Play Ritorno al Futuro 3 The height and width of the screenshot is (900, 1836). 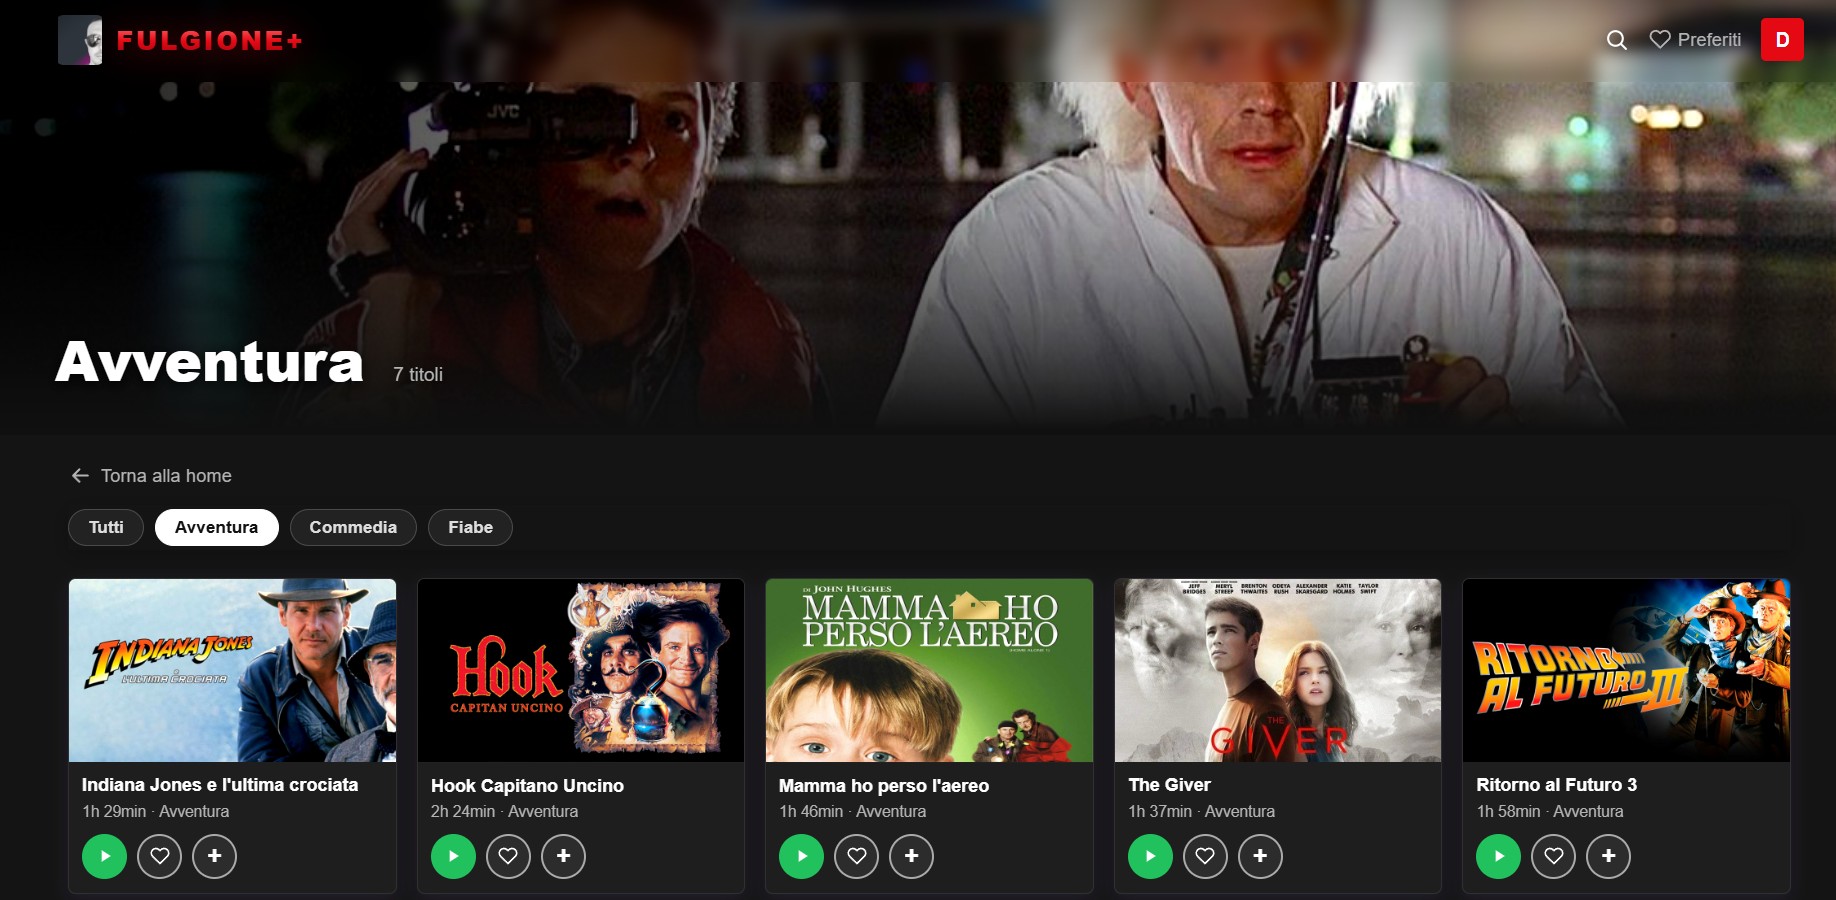1498,856
